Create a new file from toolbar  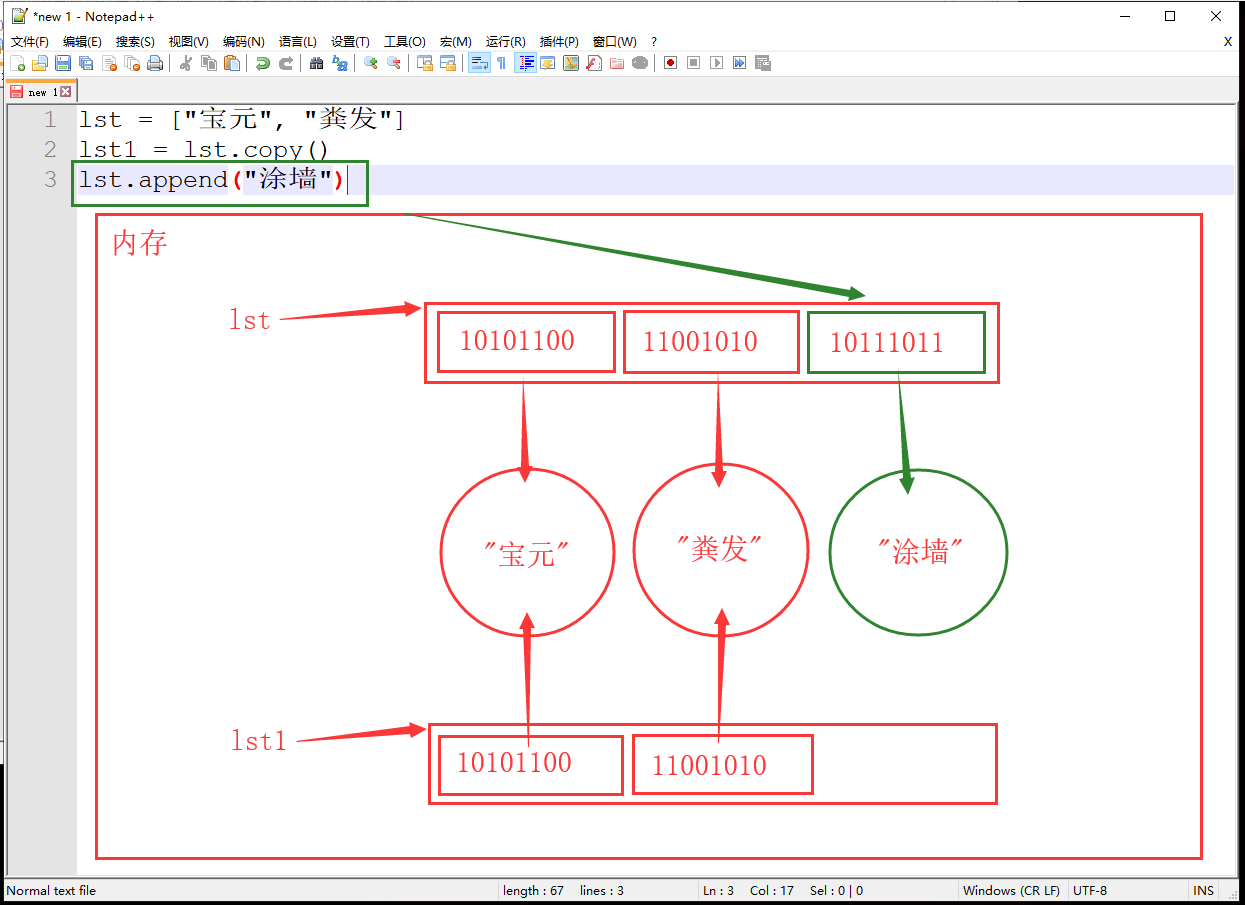pos(17,63)
